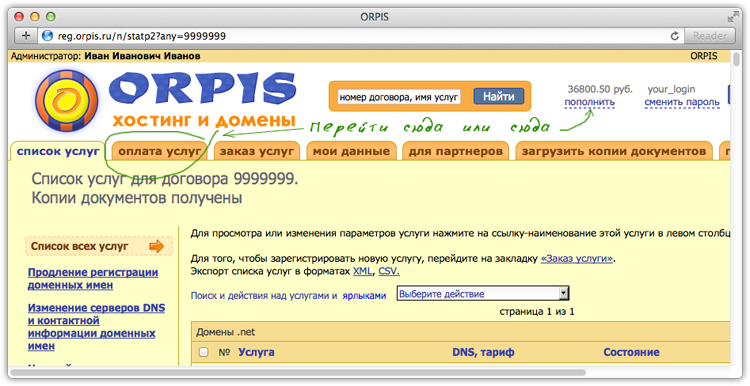Click the address bar URL

(x=142, y=36)
